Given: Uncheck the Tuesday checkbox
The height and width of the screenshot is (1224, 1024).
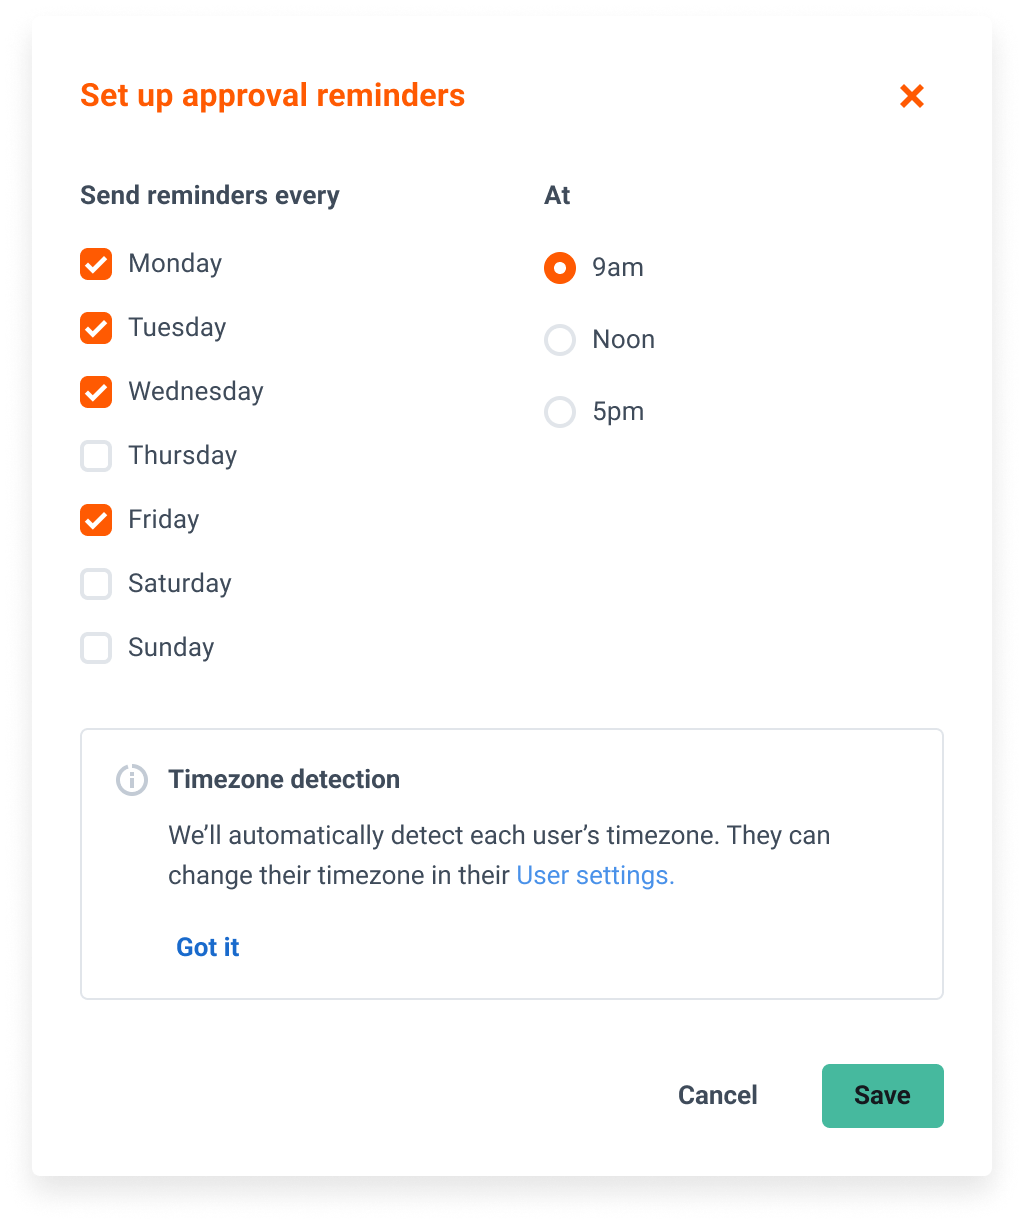Looking at the screenshot, I should click(x=96, y=328).
